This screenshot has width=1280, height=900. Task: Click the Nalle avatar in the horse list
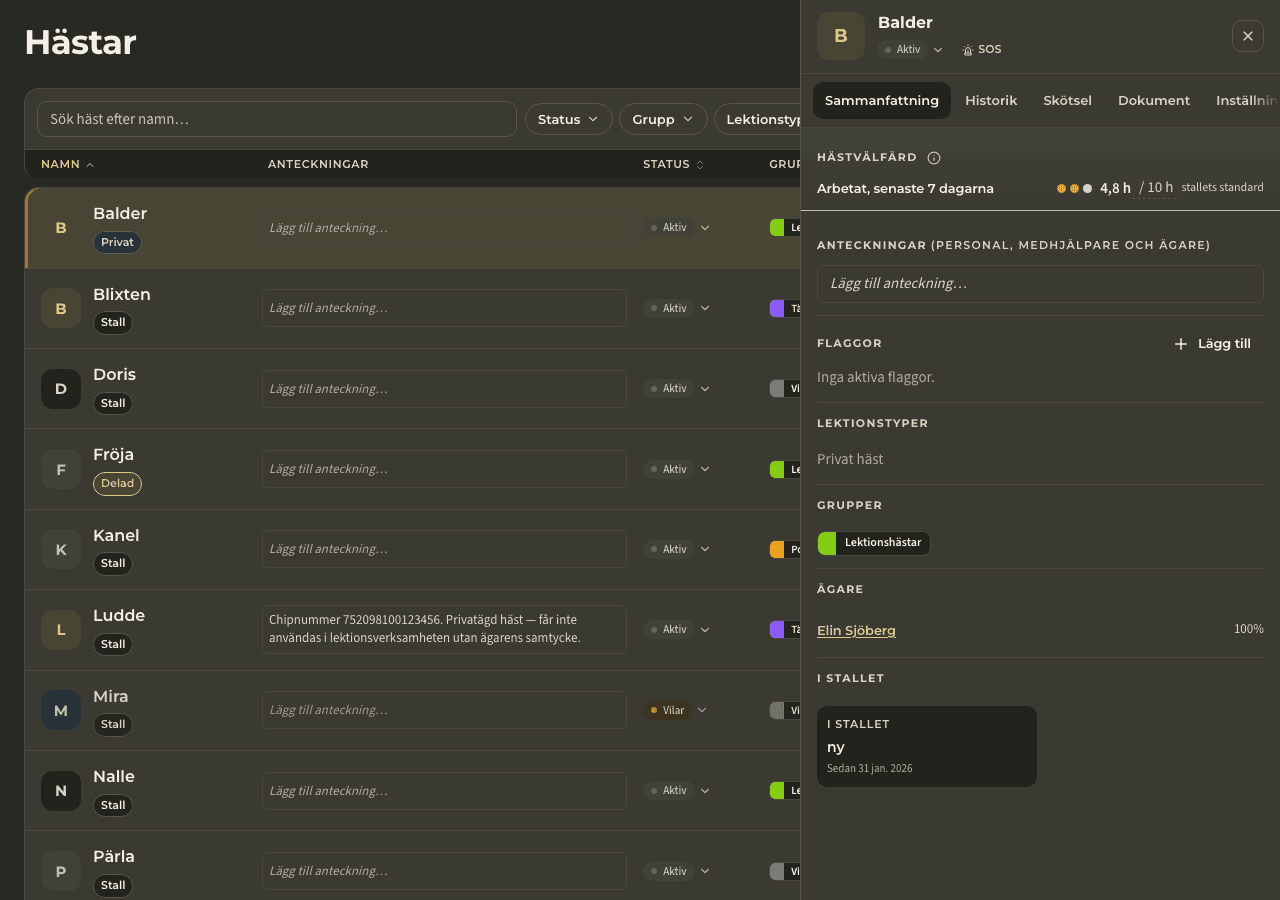pyautogui.click(x=61, y=791)
